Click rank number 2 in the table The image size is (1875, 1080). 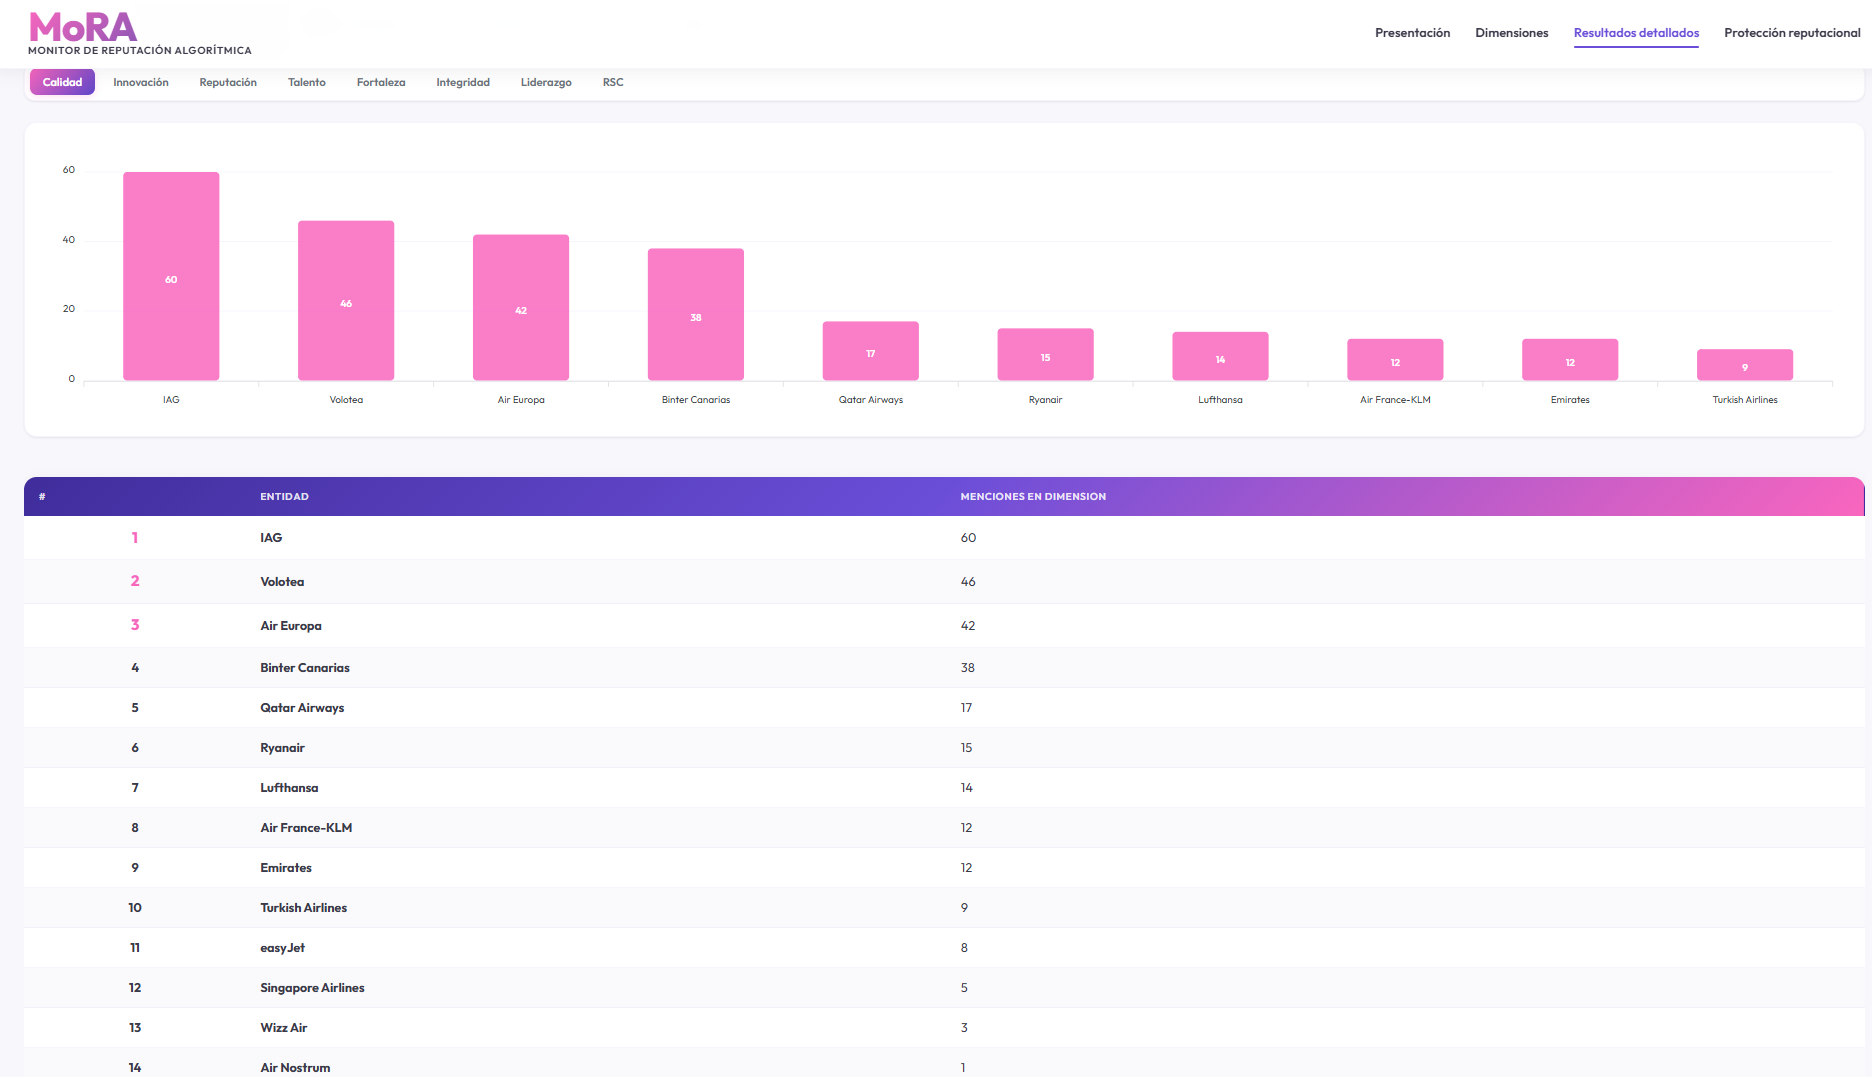coord(135,581)
